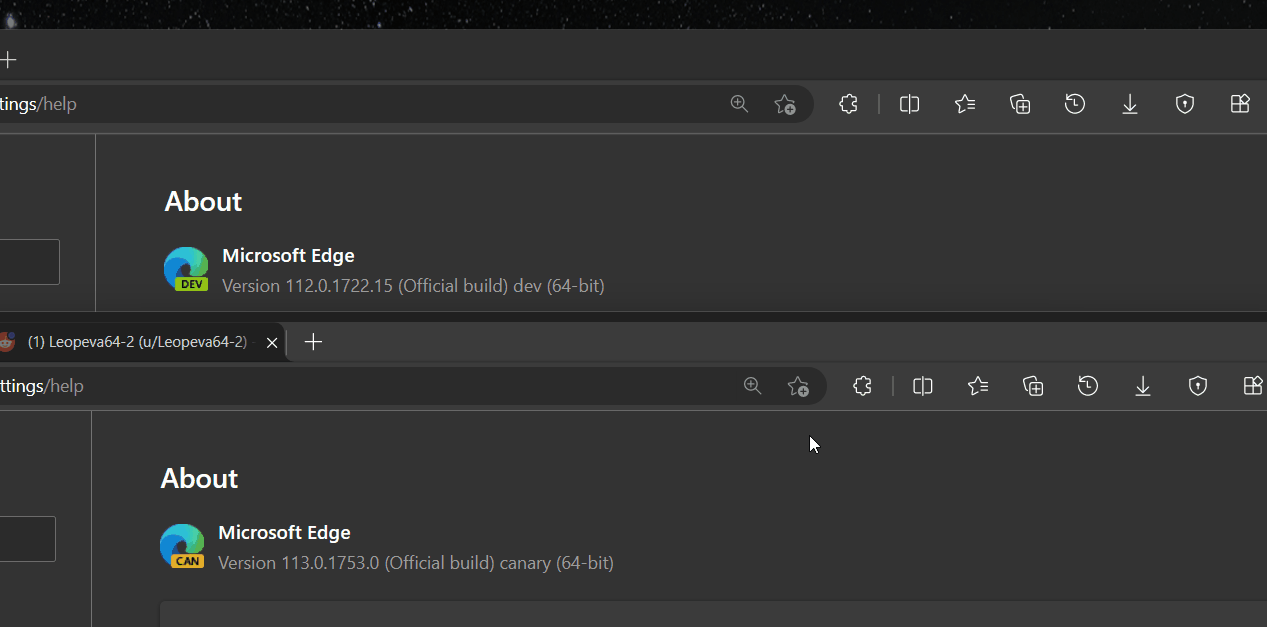Viewport: 1267px width, 627px height.
Task: Click the page zoom magnifier in the address bar
Action: click(x=739, y=104)
